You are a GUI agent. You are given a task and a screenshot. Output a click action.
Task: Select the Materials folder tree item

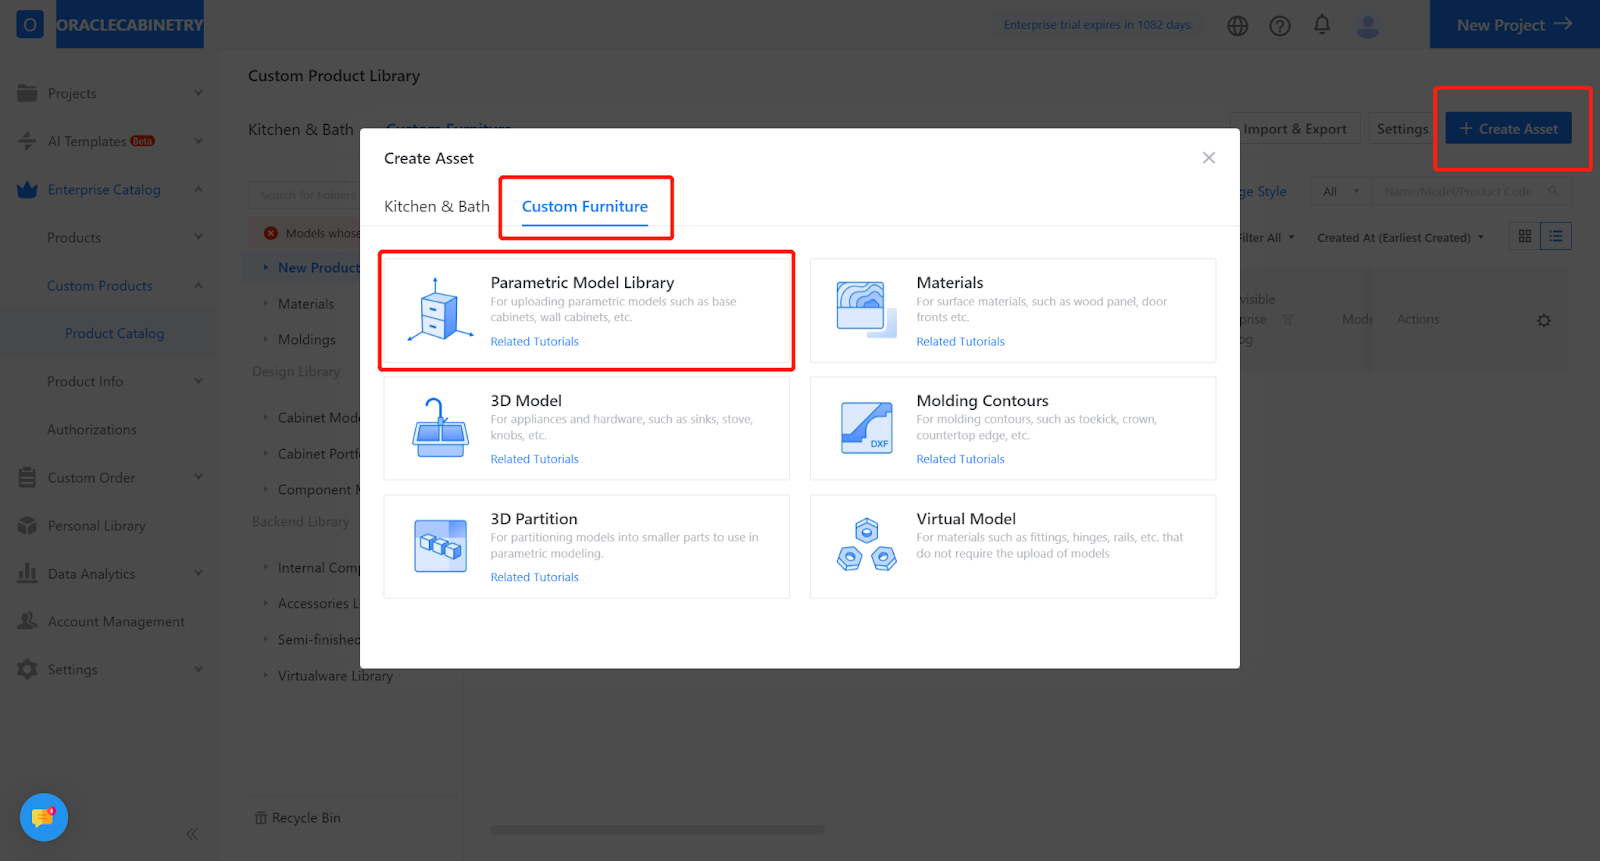coord(306,304)
